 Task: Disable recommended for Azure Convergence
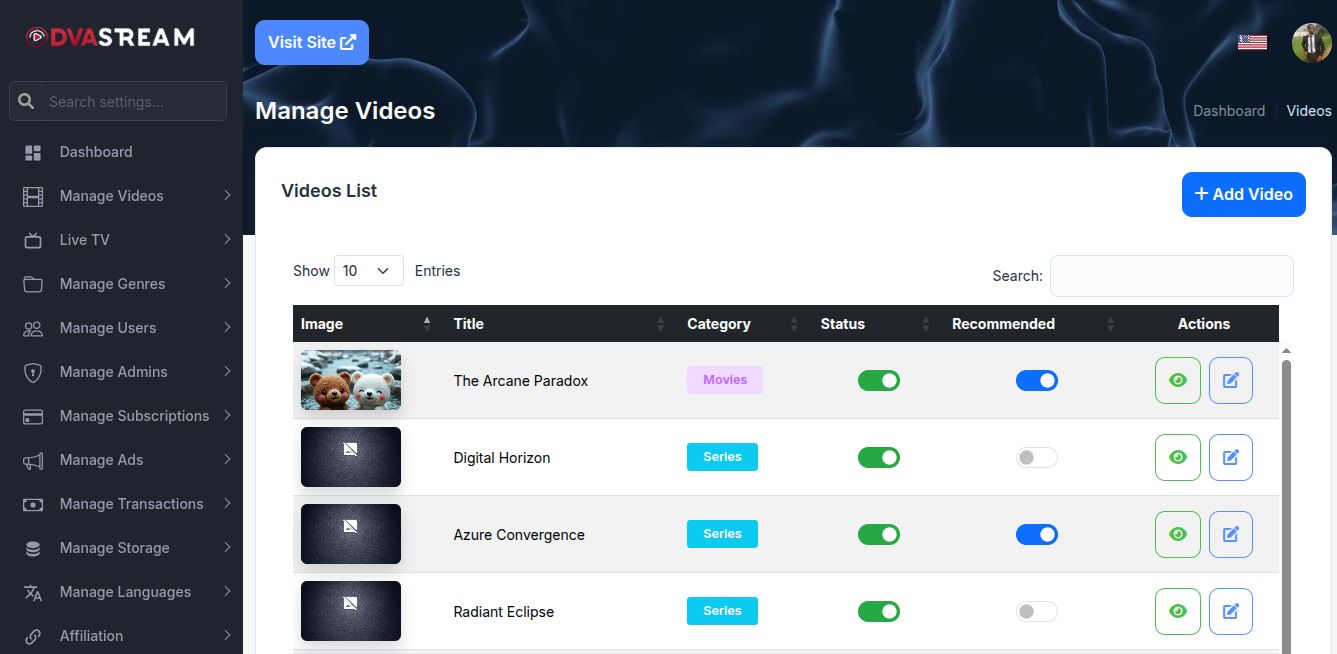[1037, 534]
